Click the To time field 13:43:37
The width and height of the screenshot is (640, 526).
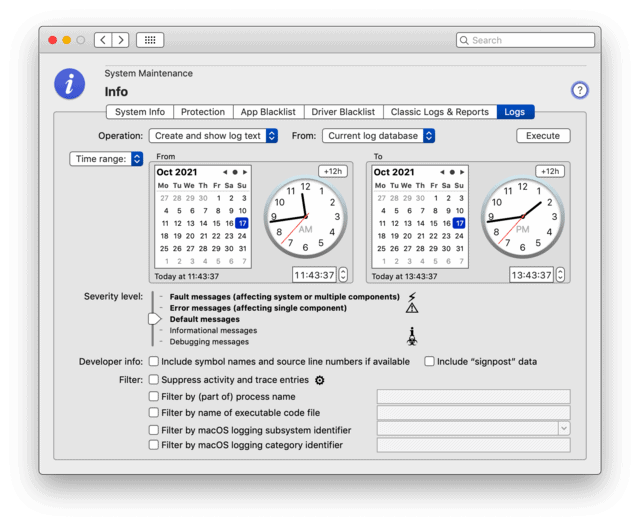click(x=531, y=275)
